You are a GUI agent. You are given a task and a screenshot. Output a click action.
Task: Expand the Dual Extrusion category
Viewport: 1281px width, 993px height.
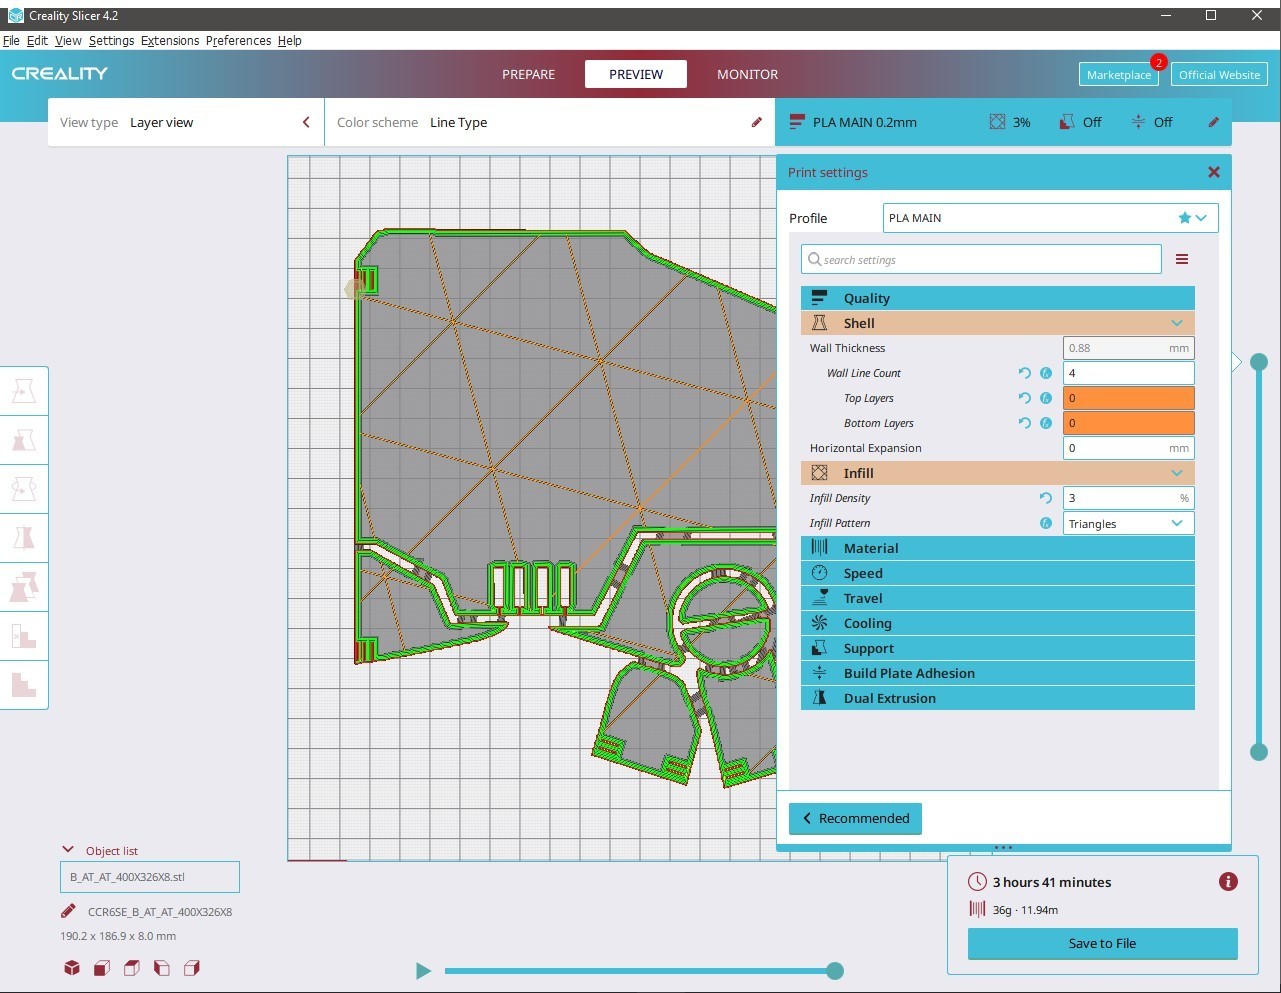click(x=998, y=698)
